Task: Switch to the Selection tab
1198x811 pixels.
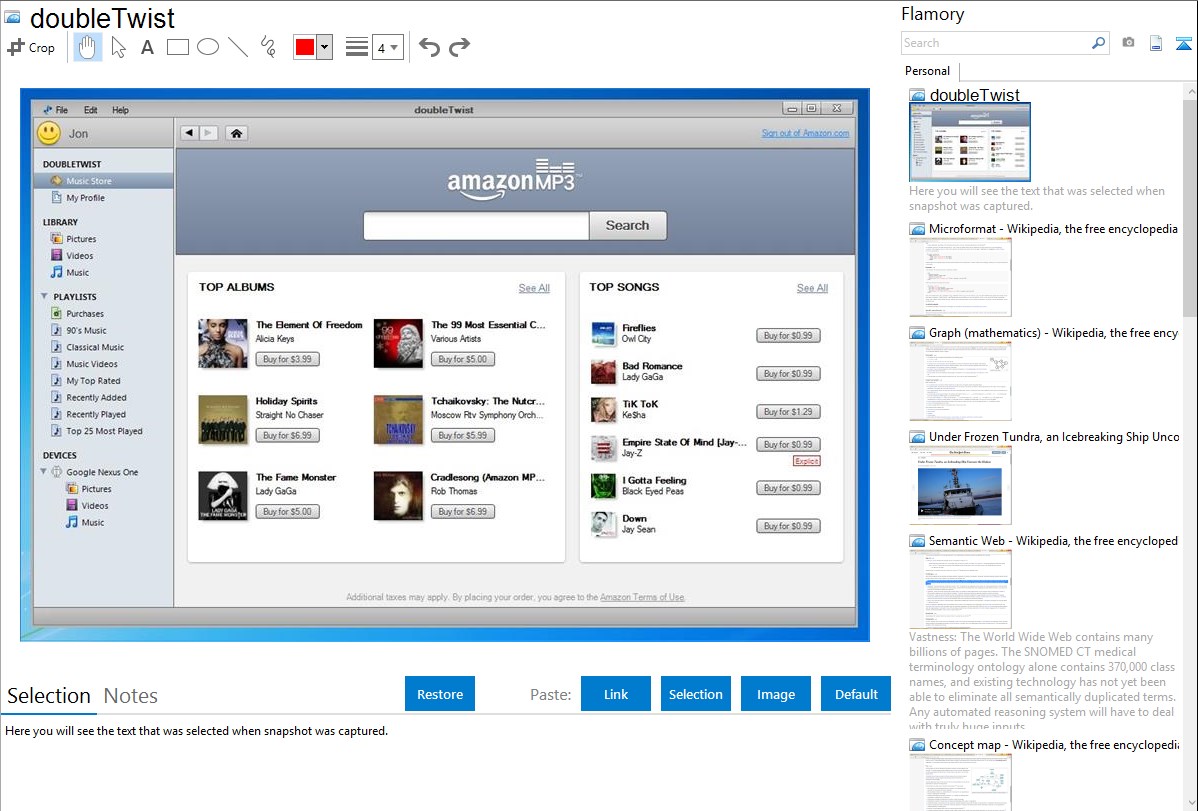Action: pyautogui.click(x=49, y=696)
